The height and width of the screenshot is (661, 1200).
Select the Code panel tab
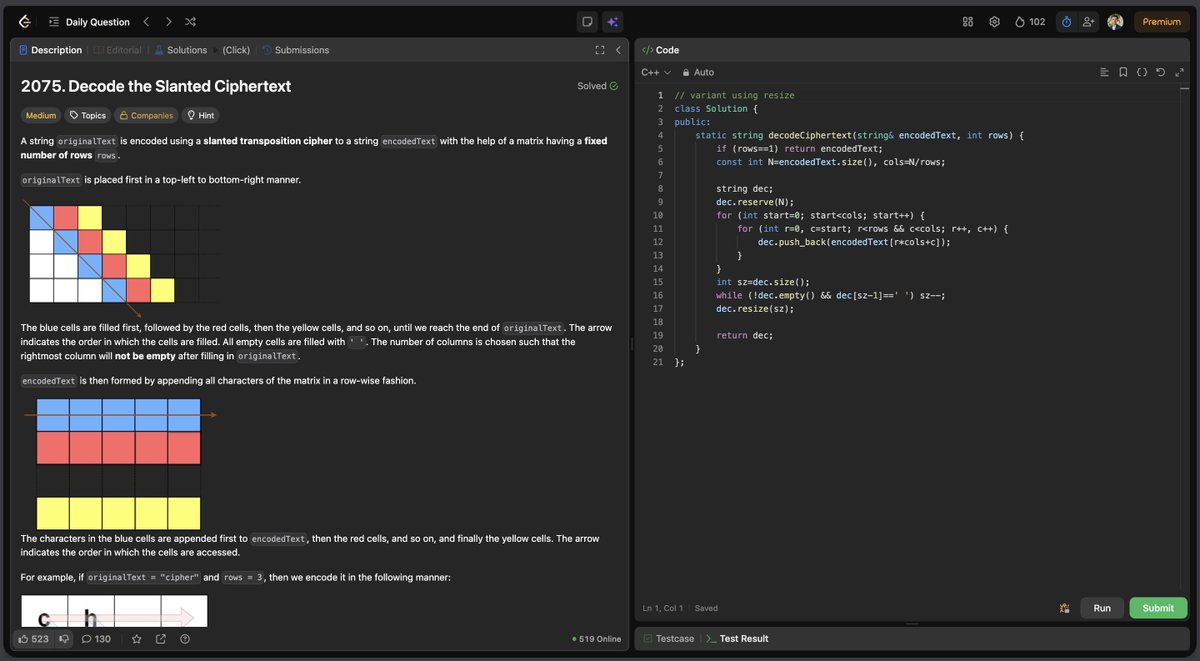[x=660, y=50]
